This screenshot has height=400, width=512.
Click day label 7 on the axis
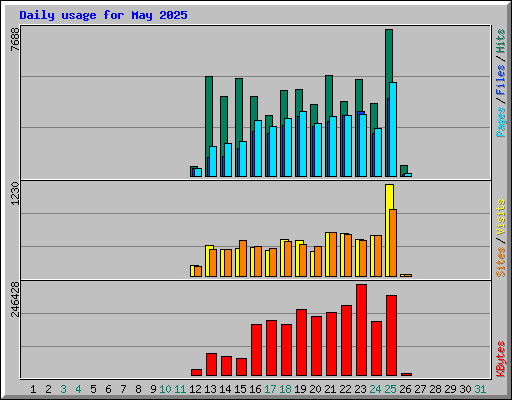click(x=123, y=389)
